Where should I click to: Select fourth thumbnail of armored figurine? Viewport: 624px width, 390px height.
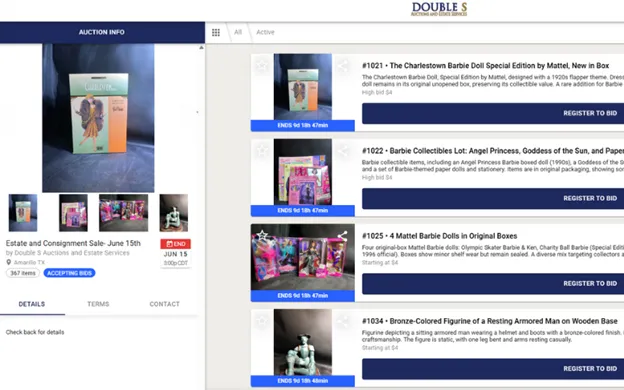(174, 213)
